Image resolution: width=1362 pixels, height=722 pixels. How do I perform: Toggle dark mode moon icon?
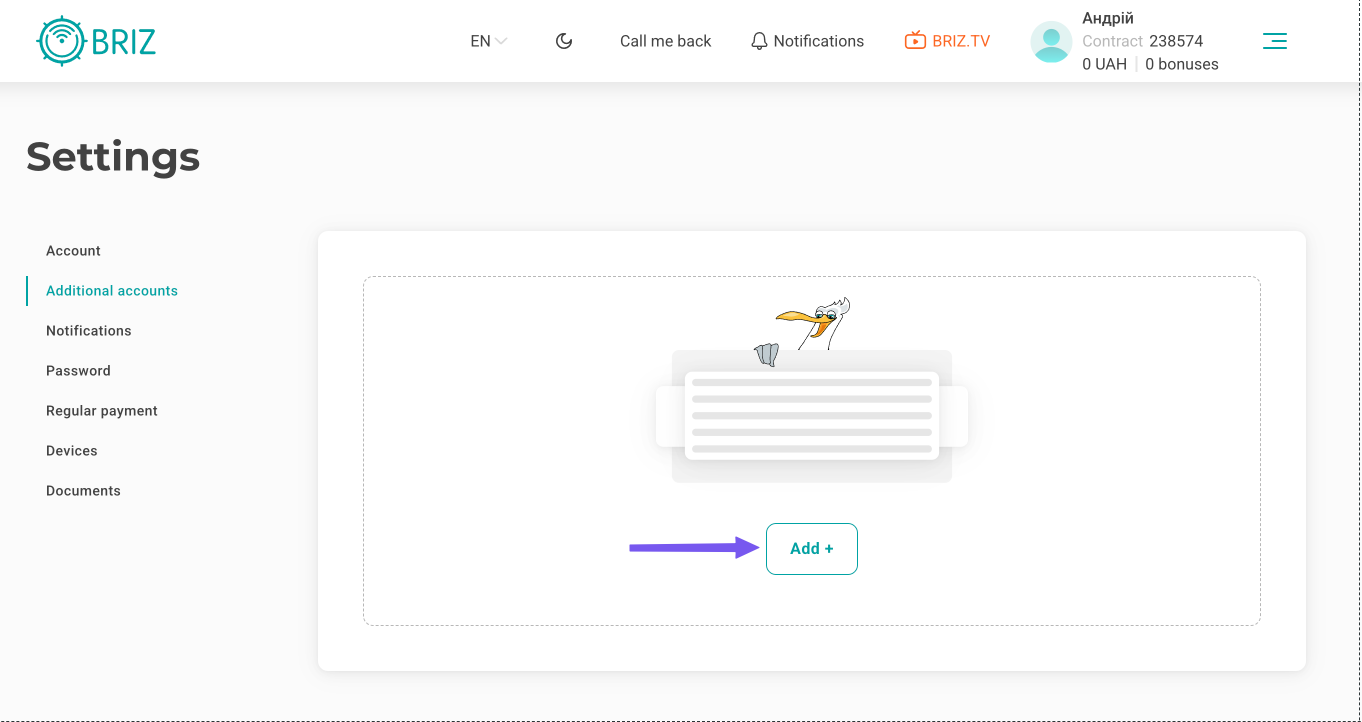(x=564, y=41)
